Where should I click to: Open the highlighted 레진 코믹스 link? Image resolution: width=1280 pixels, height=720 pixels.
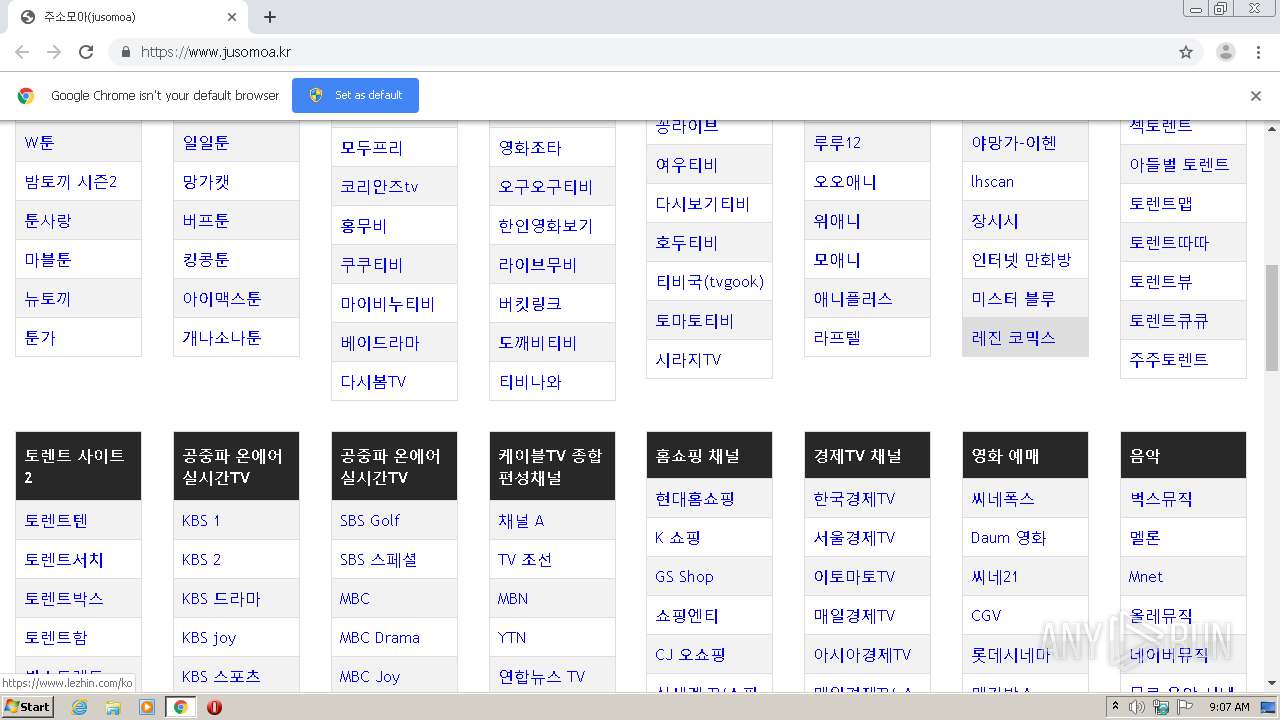(1013, 337)
